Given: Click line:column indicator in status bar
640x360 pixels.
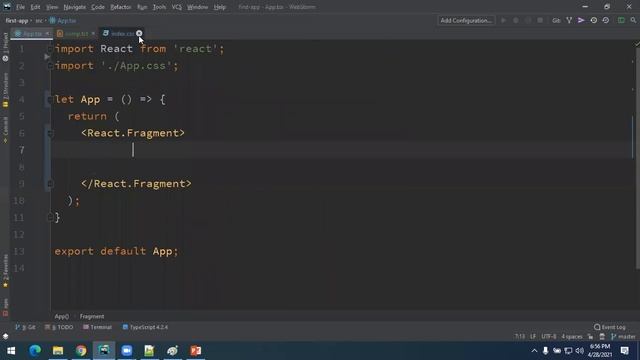Looking at the screenshot, I should click(520, 337).
